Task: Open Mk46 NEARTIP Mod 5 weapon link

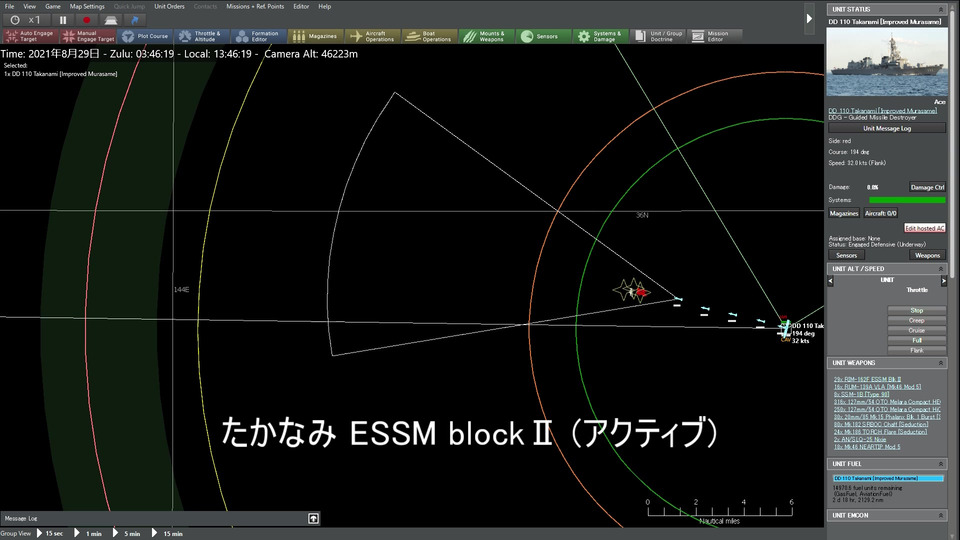Action: [866, 447]
